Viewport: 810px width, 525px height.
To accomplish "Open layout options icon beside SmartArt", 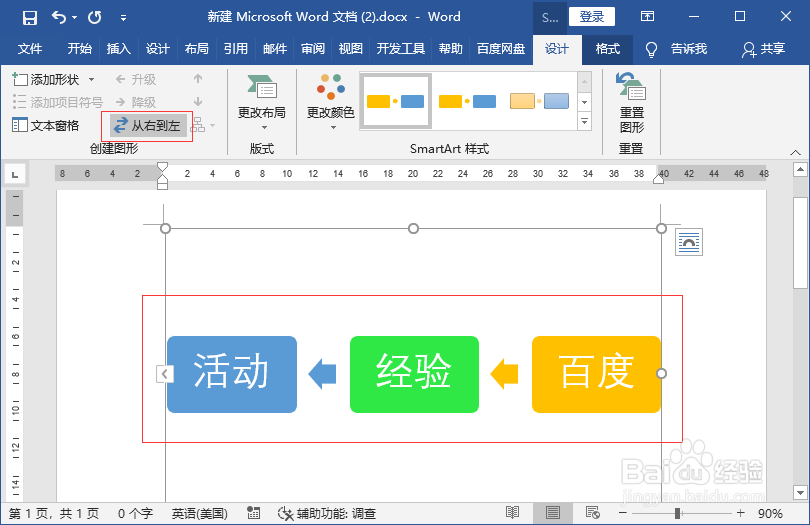I will coord(689,242).
